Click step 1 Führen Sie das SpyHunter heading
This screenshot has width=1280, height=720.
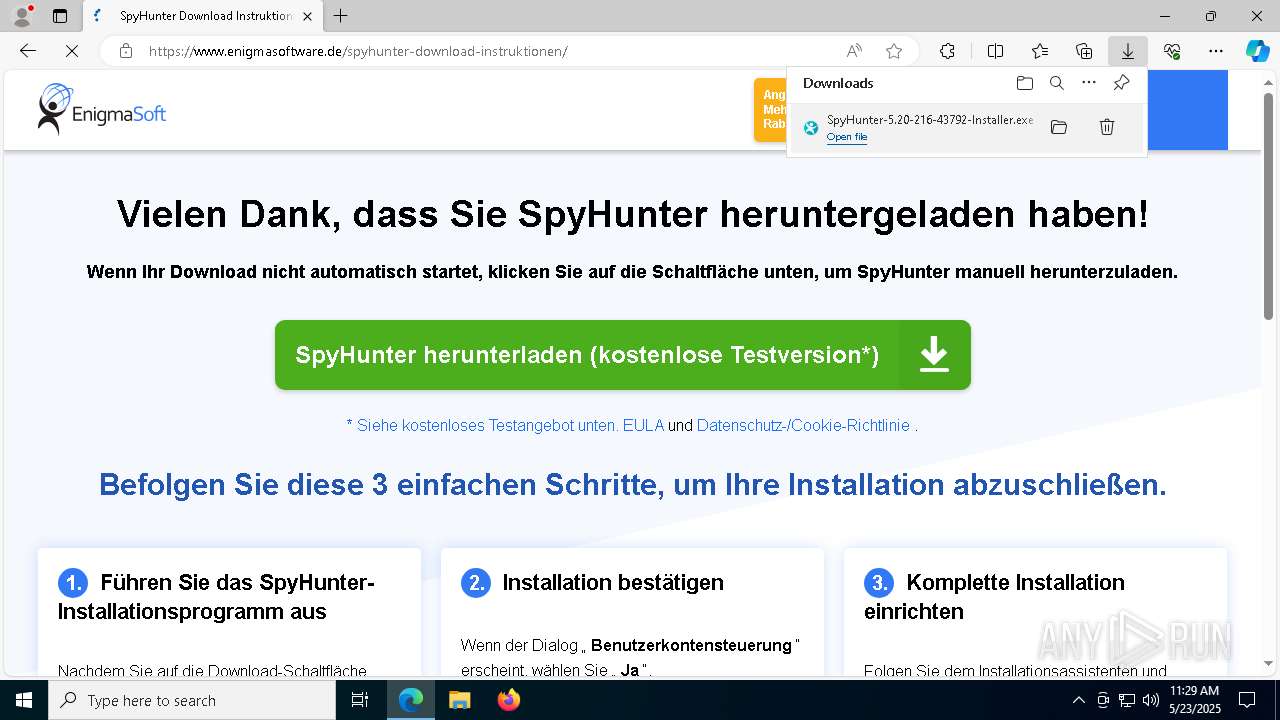tap(216, 596)
